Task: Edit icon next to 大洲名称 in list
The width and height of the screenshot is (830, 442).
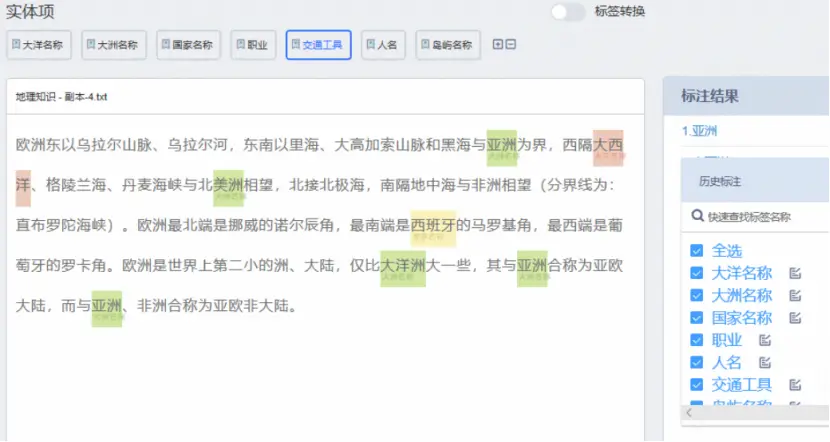Action: pyautogui.click(x=795, y=295)
